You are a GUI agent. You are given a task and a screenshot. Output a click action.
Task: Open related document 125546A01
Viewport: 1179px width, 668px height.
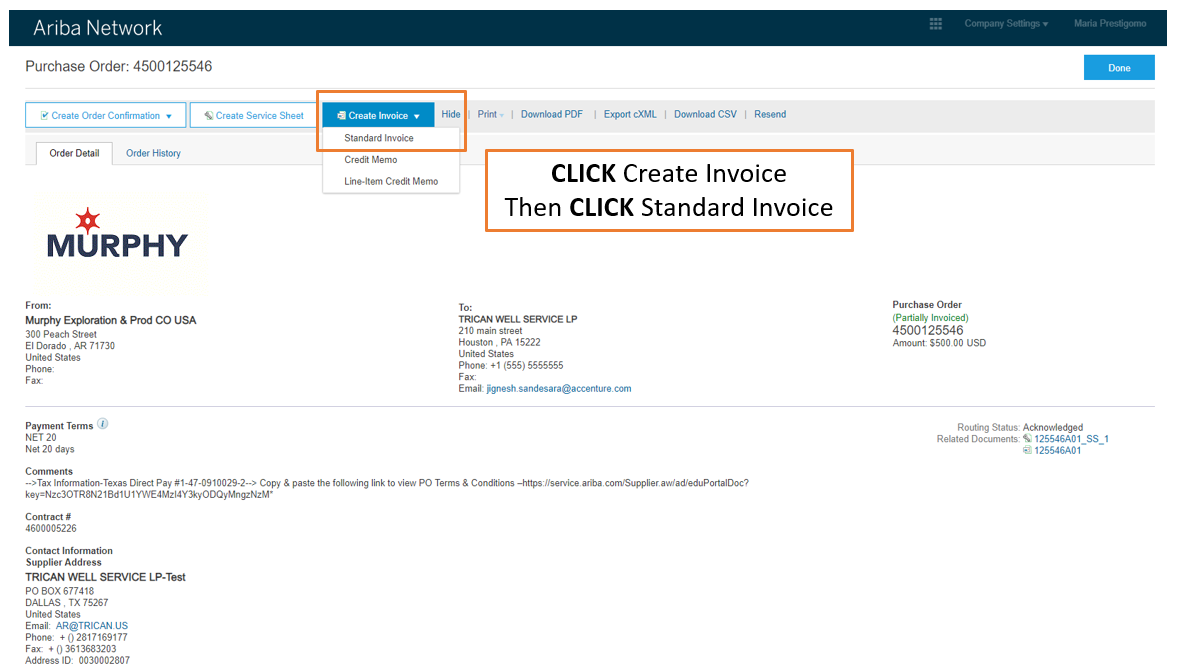pos(1057,451)
